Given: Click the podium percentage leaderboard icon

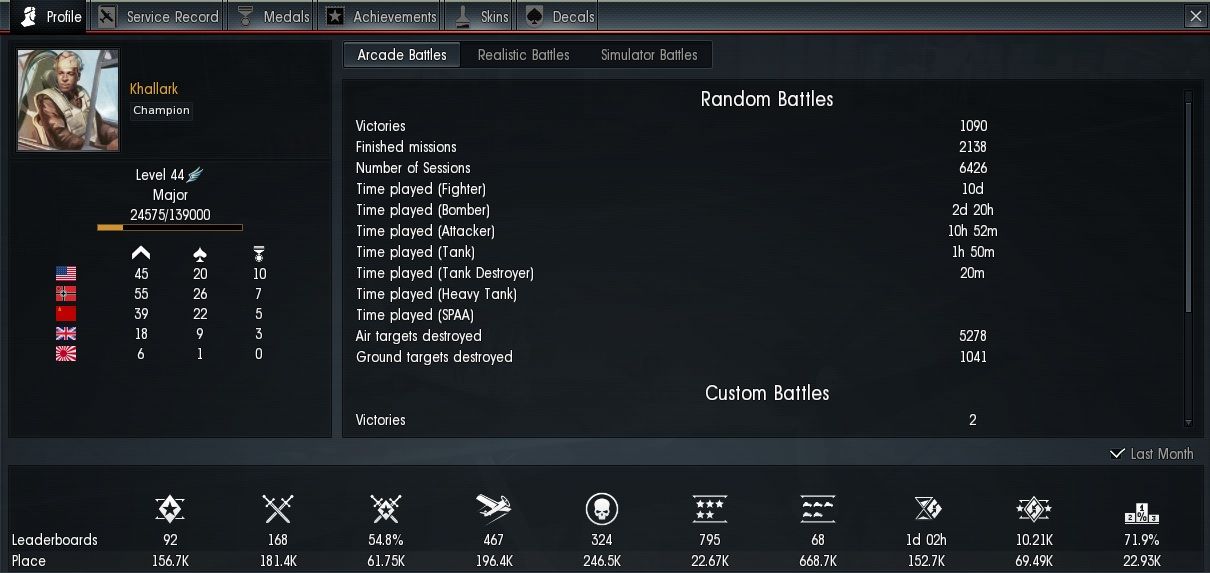Looking at the screenshot, I should (x=1141, y=512).
